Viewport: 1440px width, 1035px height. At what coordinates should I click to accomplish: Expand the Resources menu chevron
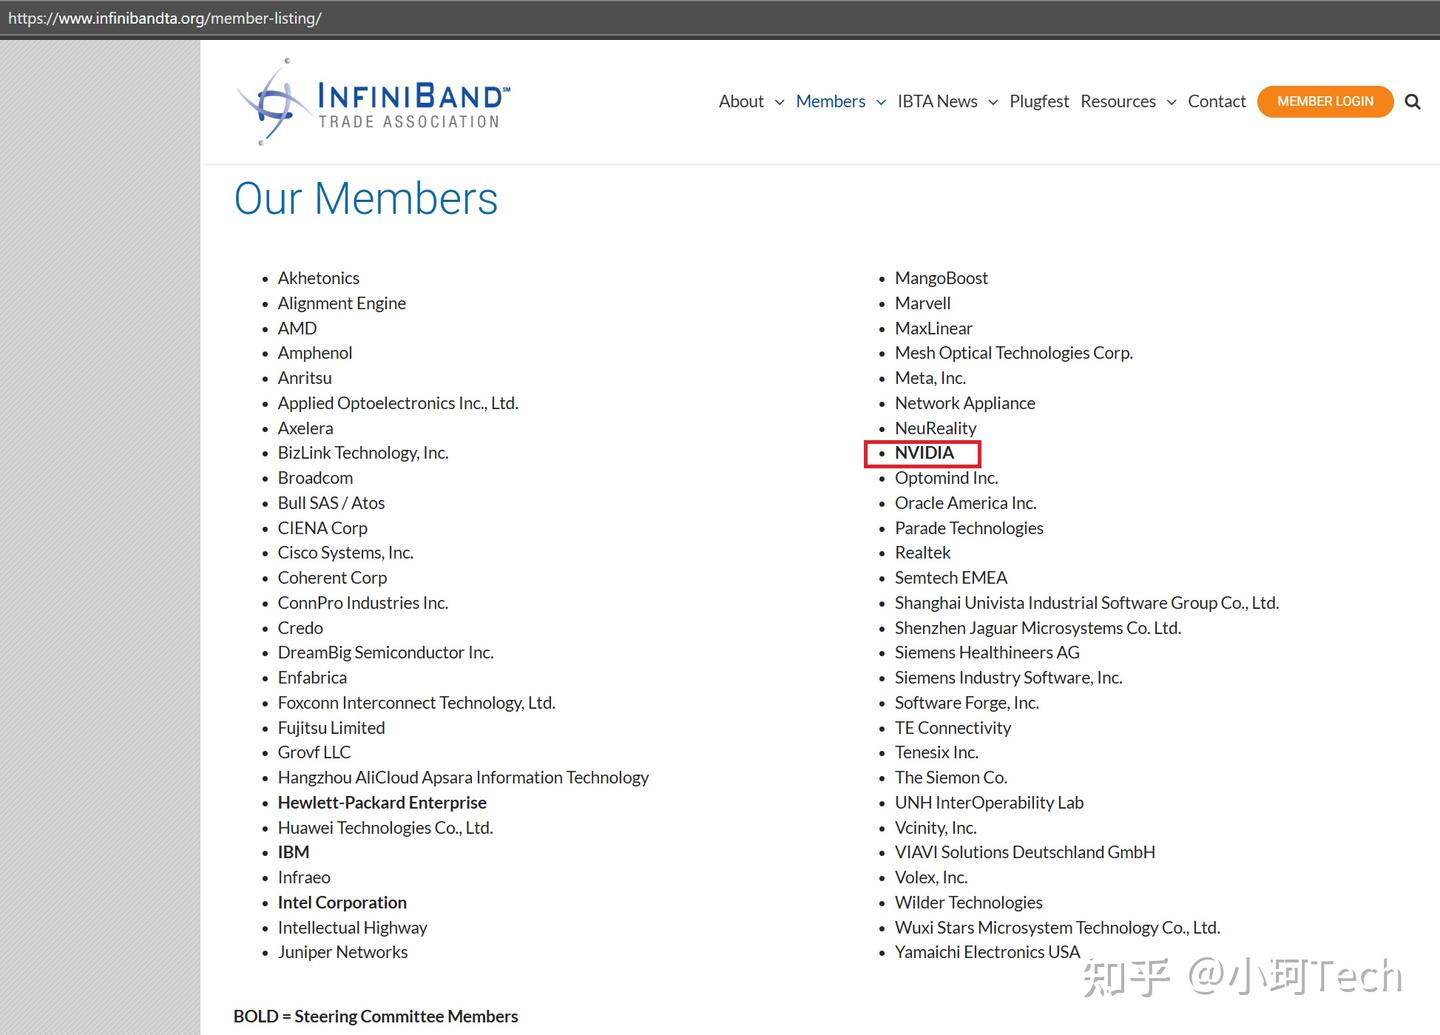(1171, 102)
